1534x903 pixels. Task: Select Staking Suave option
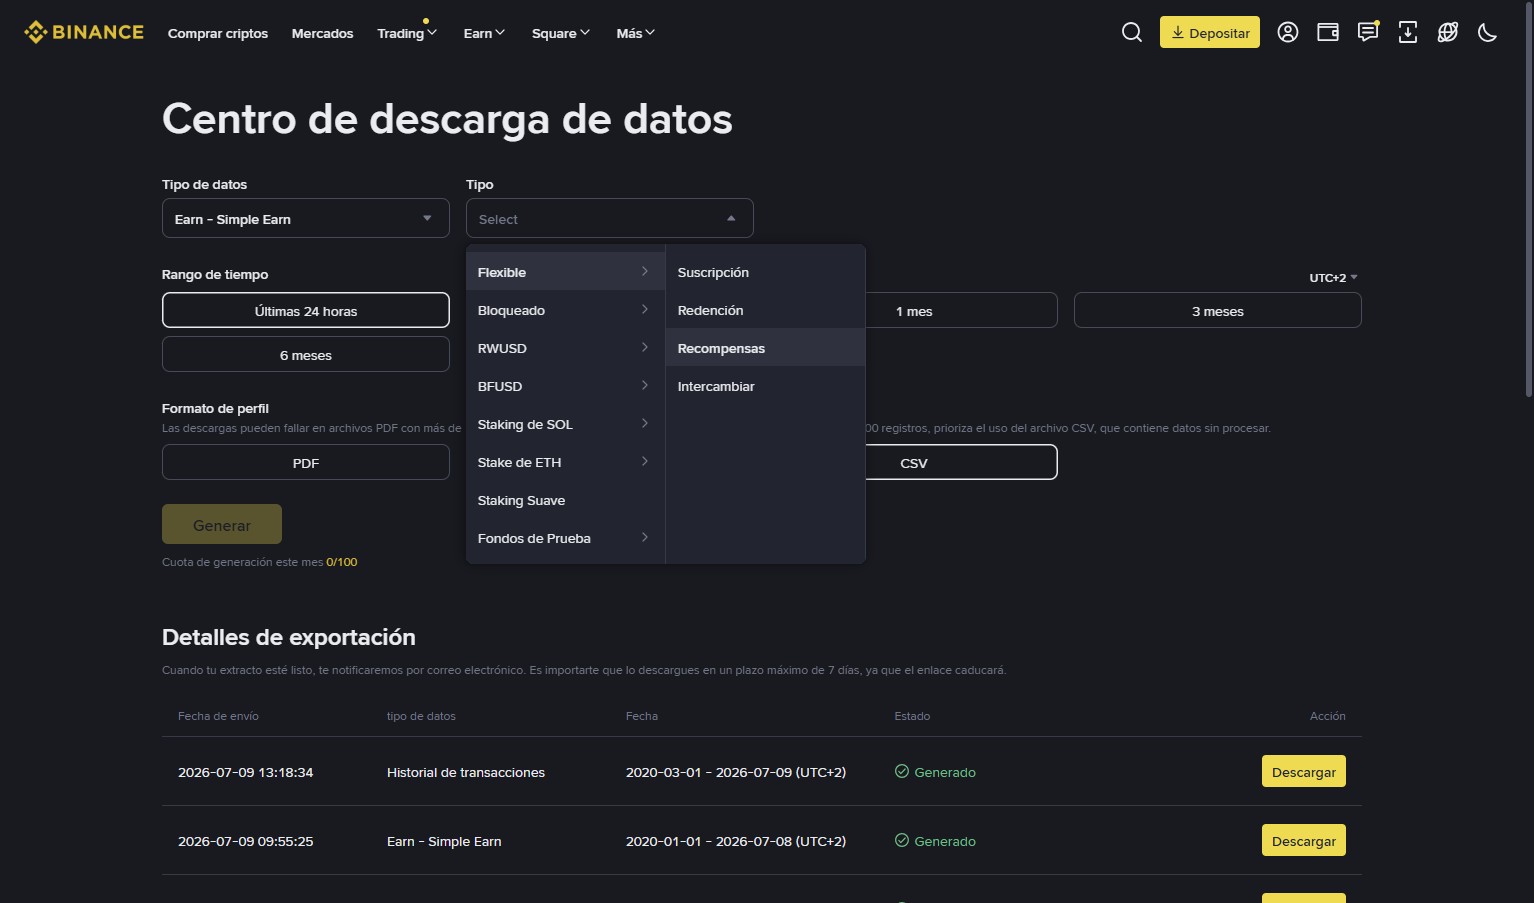(x=565, y=500)
